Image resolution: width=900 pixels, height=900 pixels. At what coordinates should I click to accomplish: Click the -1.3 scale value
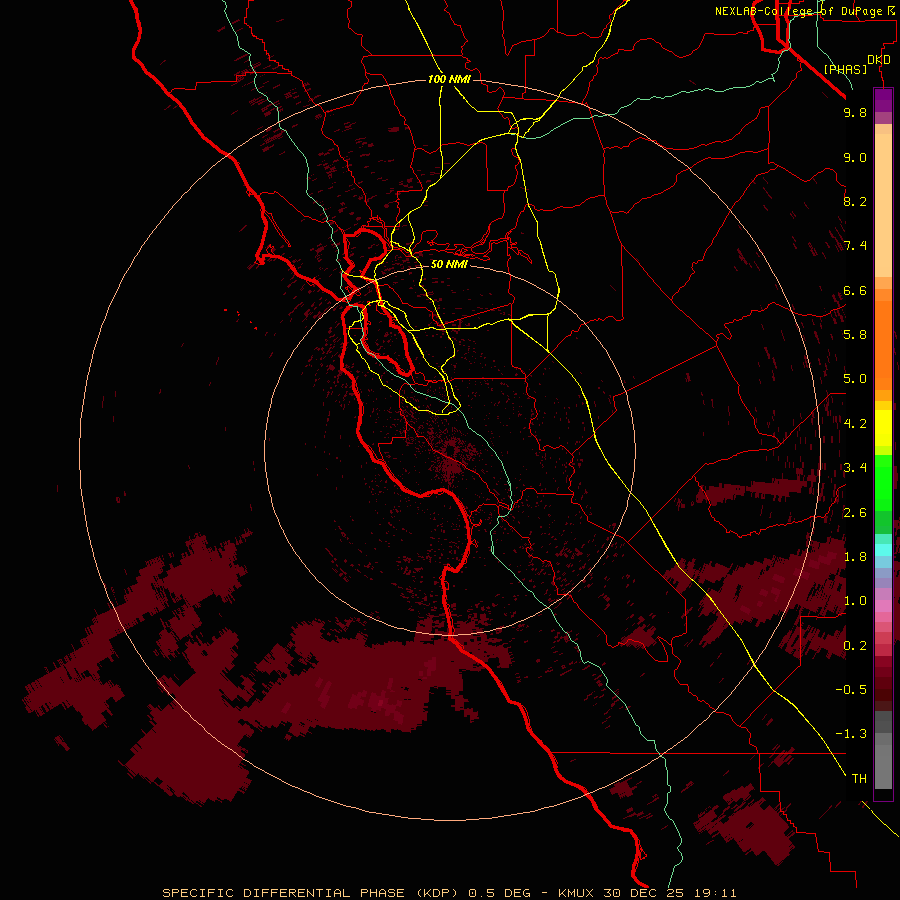(851, 734)
